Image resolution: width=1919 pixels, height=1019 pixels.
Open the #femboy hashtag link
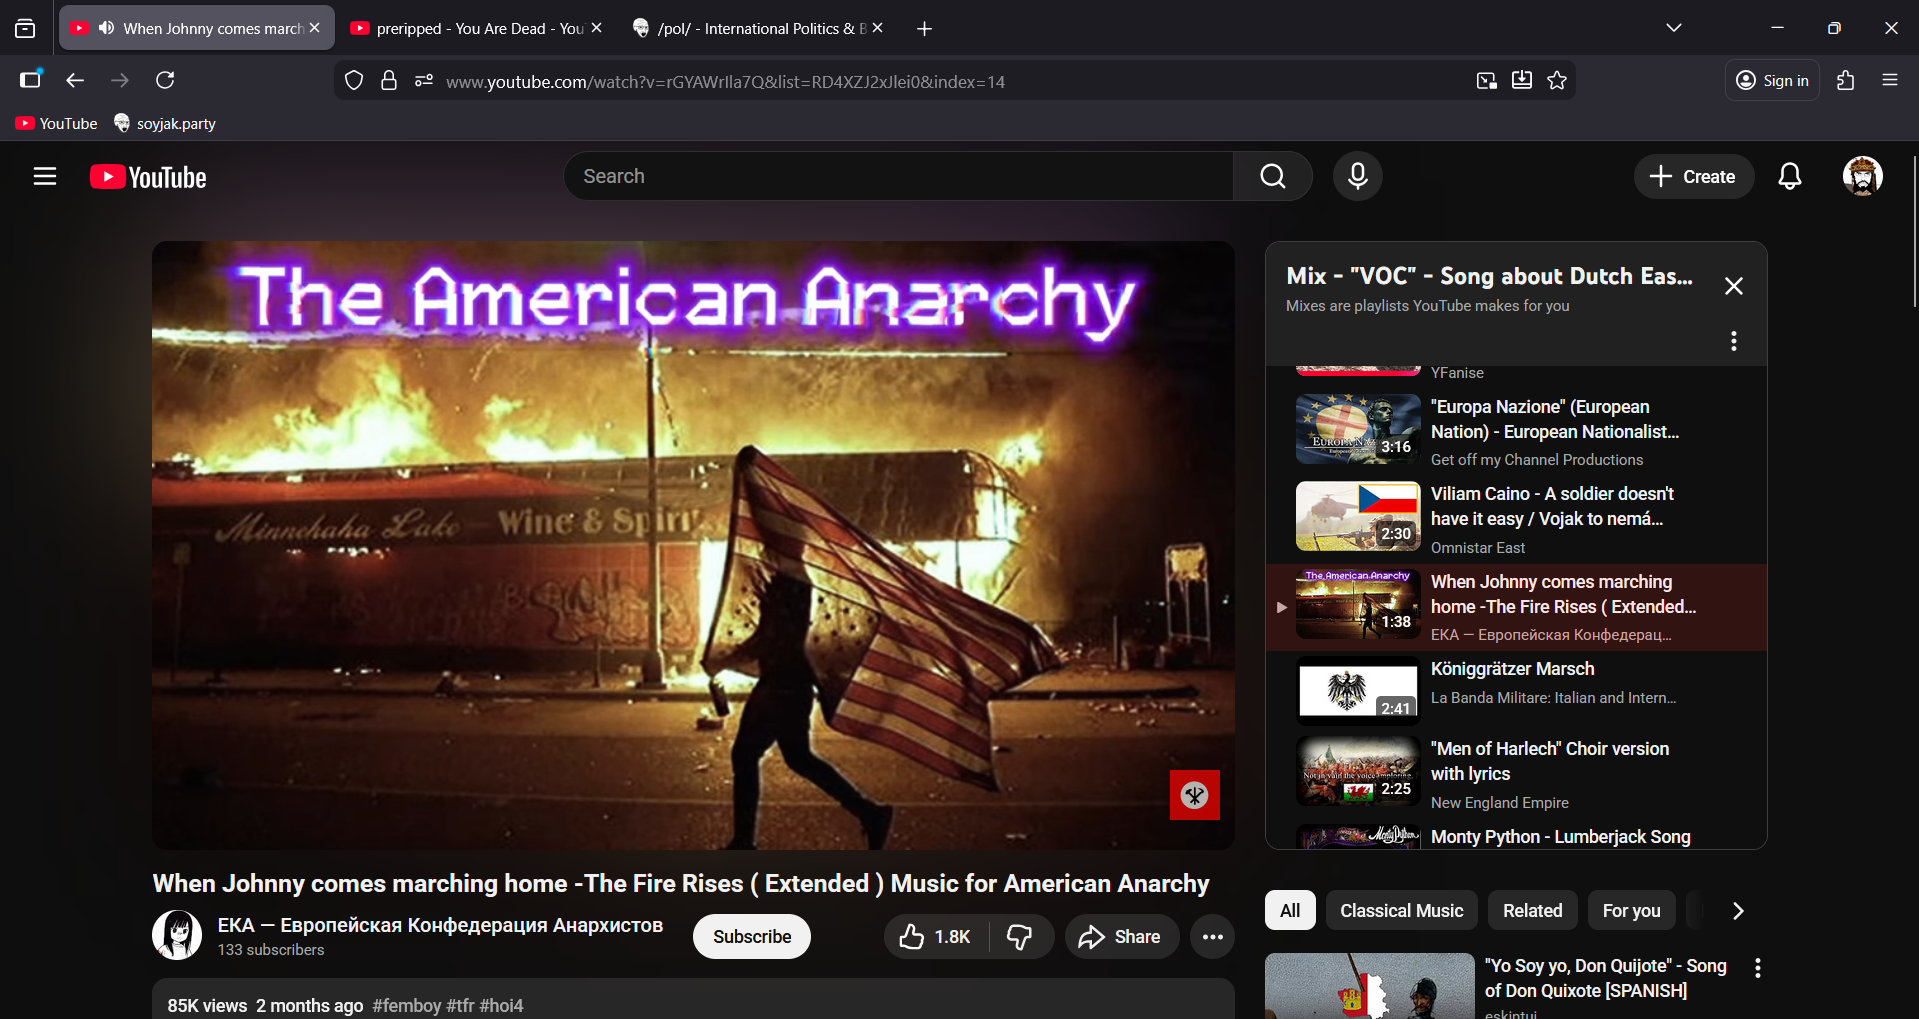(406, 1005)
